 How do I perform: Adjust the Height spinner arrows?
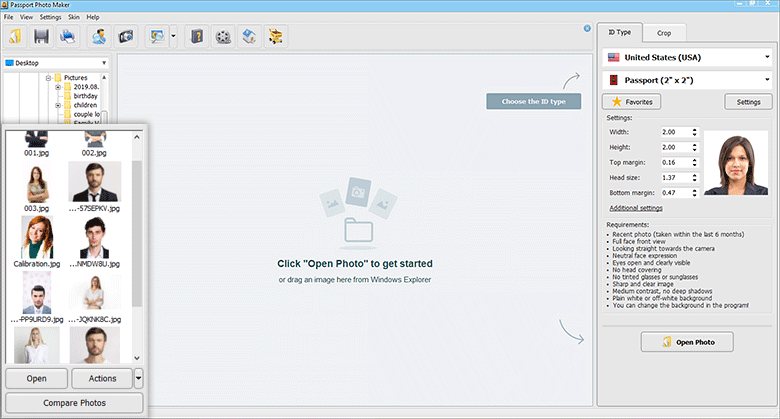pyautogui.click(x=695, y=147)
